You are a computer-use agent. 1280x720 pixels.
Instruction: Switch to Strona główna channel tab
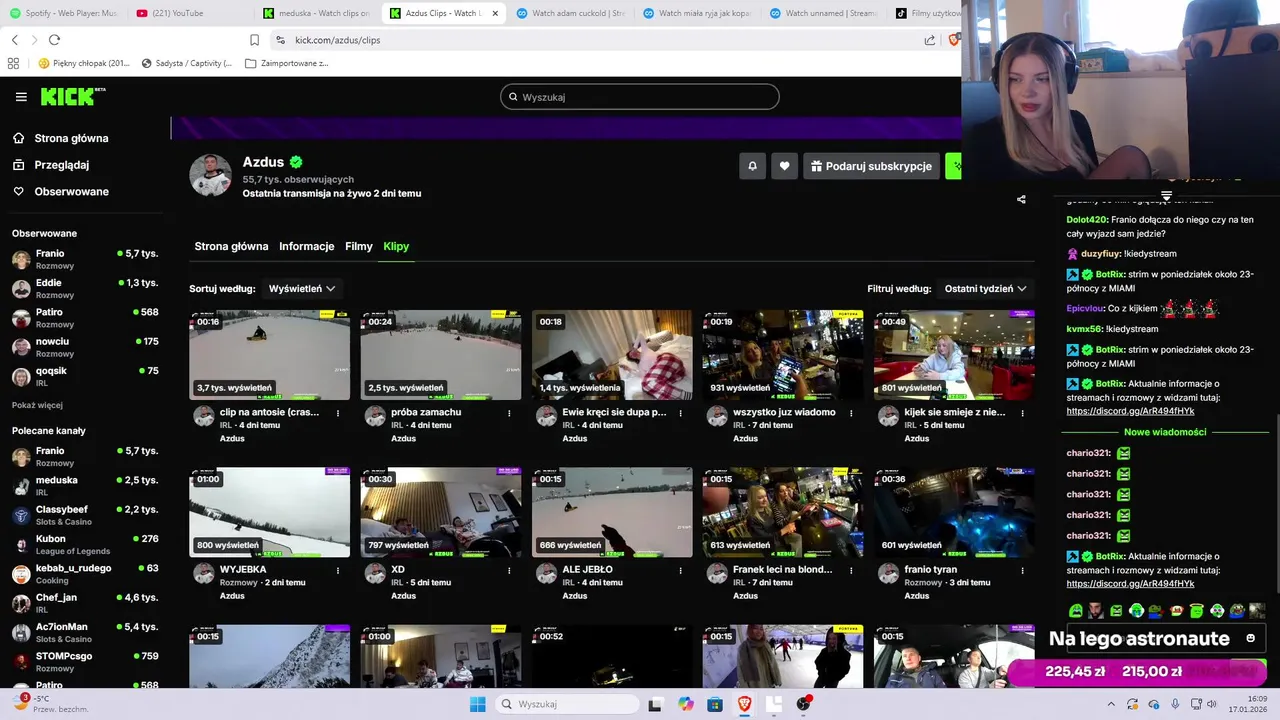pos(231,246)
